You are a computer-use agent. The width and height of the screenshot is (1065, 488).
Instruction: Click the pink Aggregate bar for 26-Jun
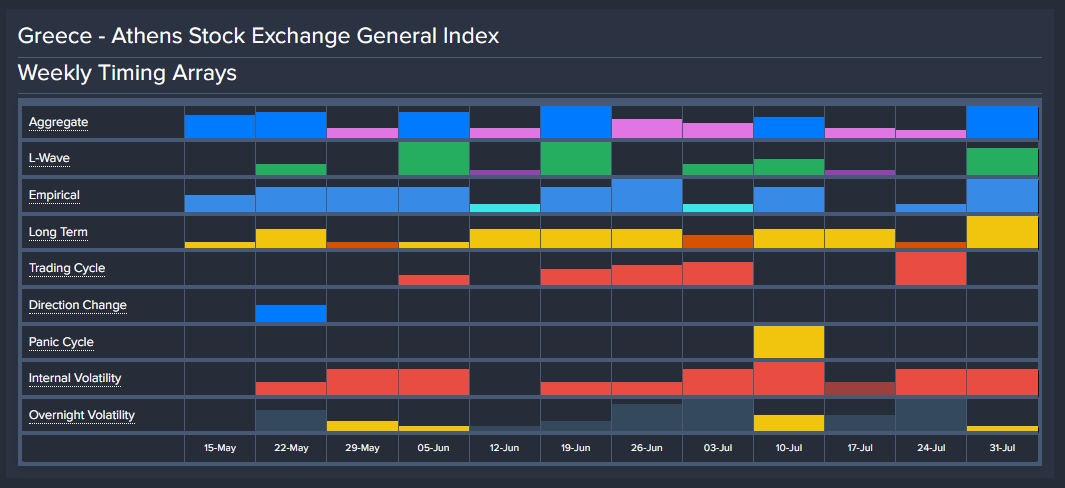pos(647,129)
